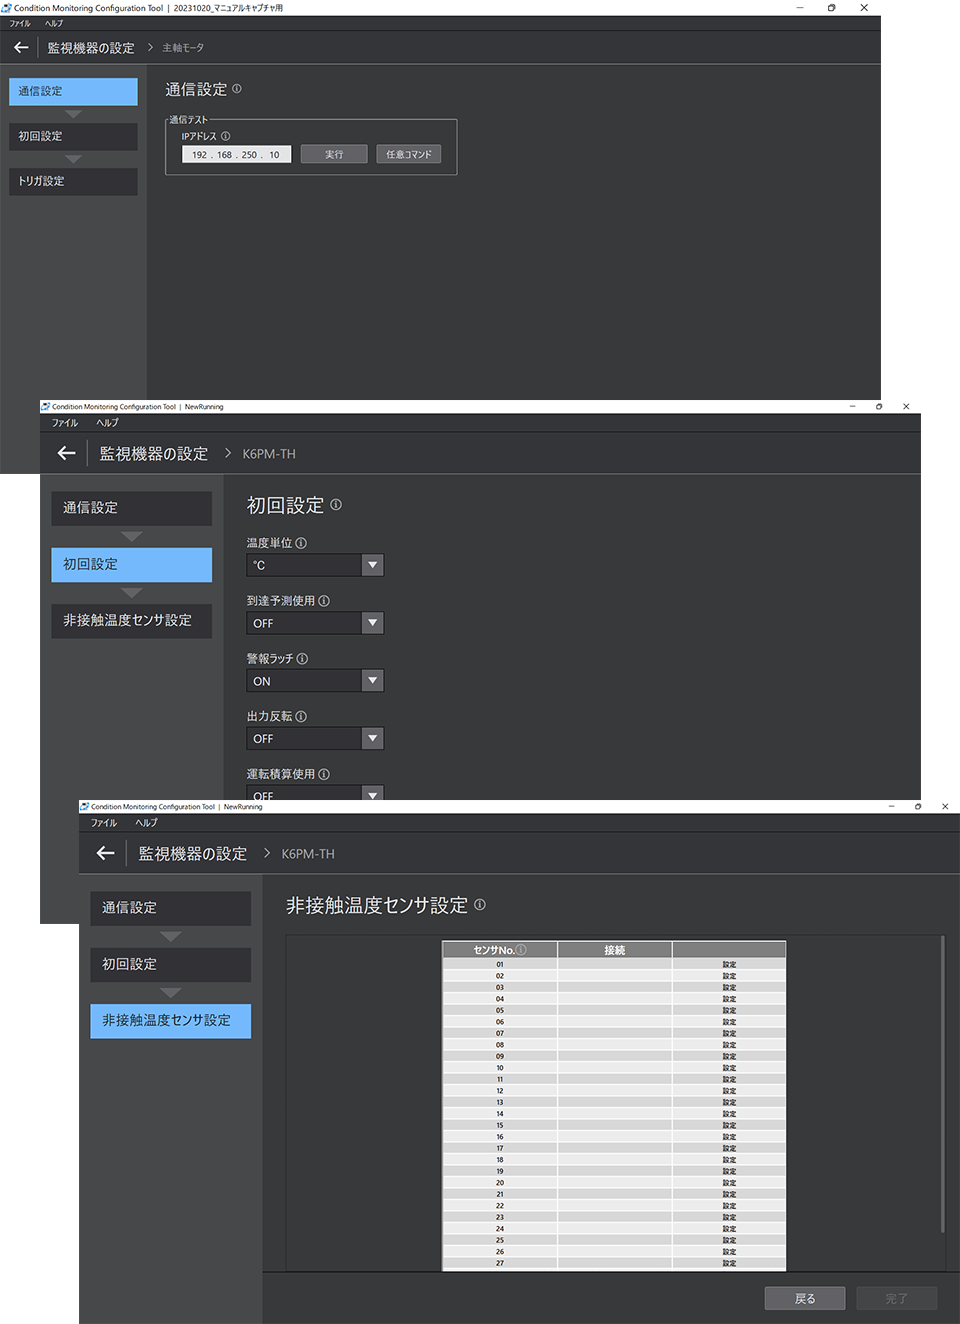
Task: Click the info icon next to 非接触温度センサ設定 heading
Action: click(x=479, y=904)
